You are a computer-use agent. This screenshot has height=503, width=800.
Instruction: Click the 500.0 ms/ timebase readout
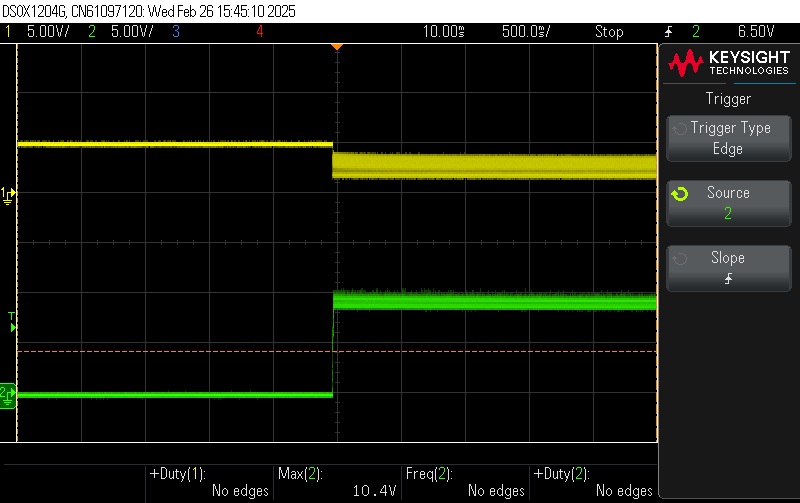coord(526,32)
